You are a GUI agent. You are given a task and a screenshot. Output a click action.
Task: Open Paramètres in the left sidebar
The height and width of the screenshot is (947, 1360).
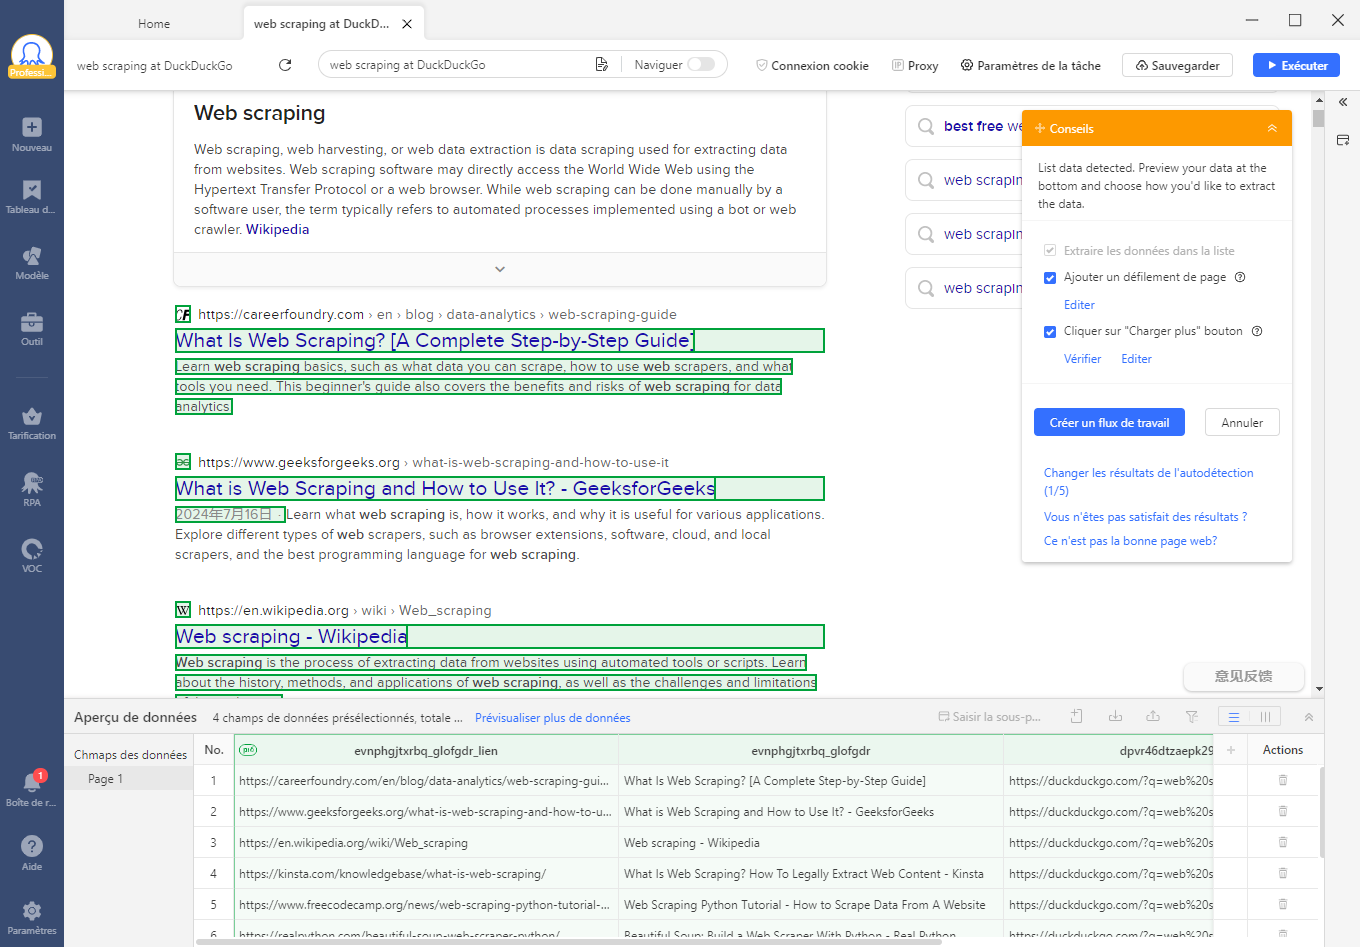click(x=32, y=917)
